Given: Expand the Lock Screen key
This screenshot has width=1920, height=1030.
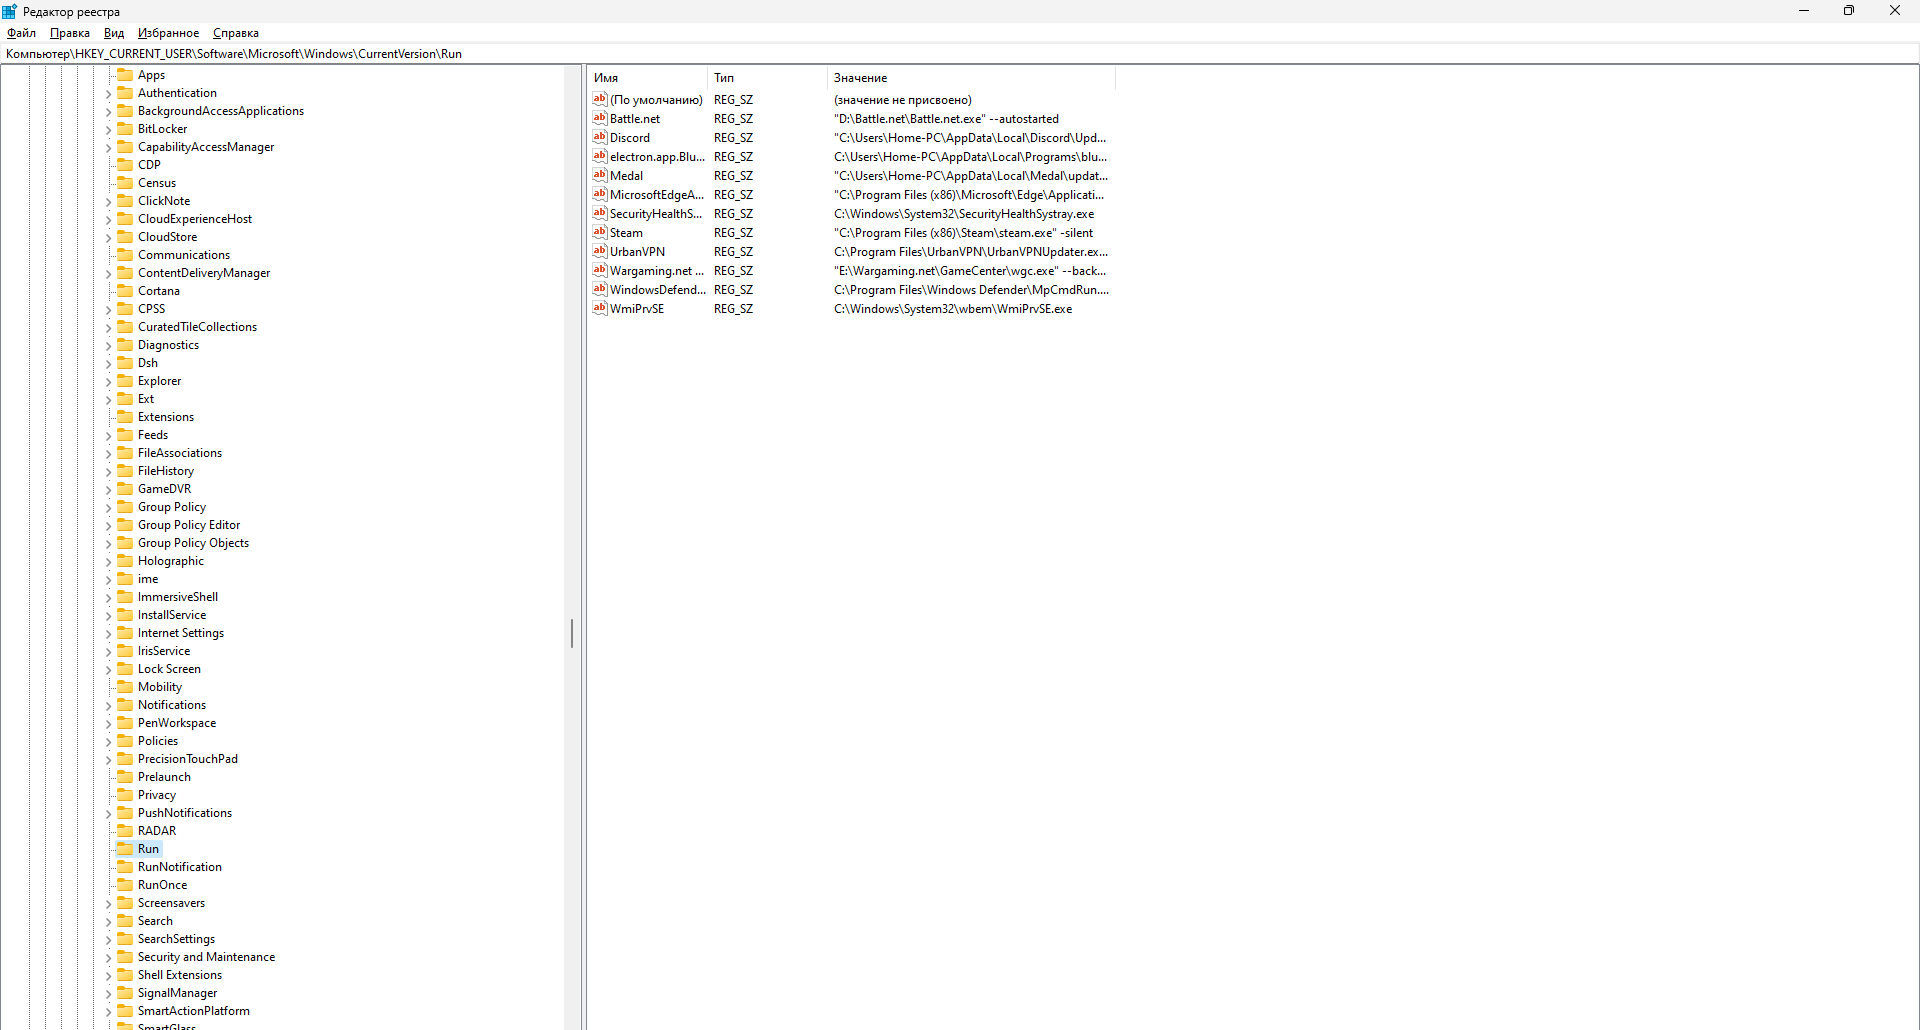Looking at the screenshot, I should coord(109,670).
